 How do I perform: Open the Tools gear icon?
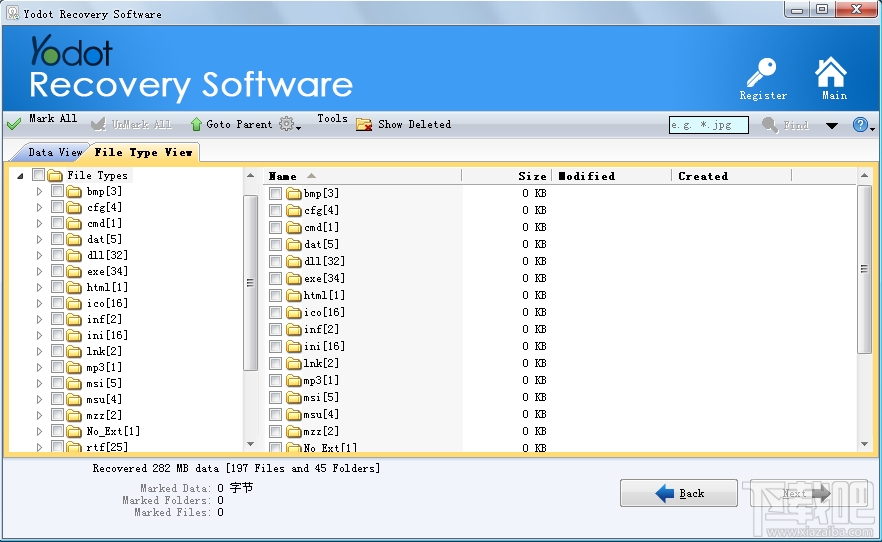(x=287, y=124)
